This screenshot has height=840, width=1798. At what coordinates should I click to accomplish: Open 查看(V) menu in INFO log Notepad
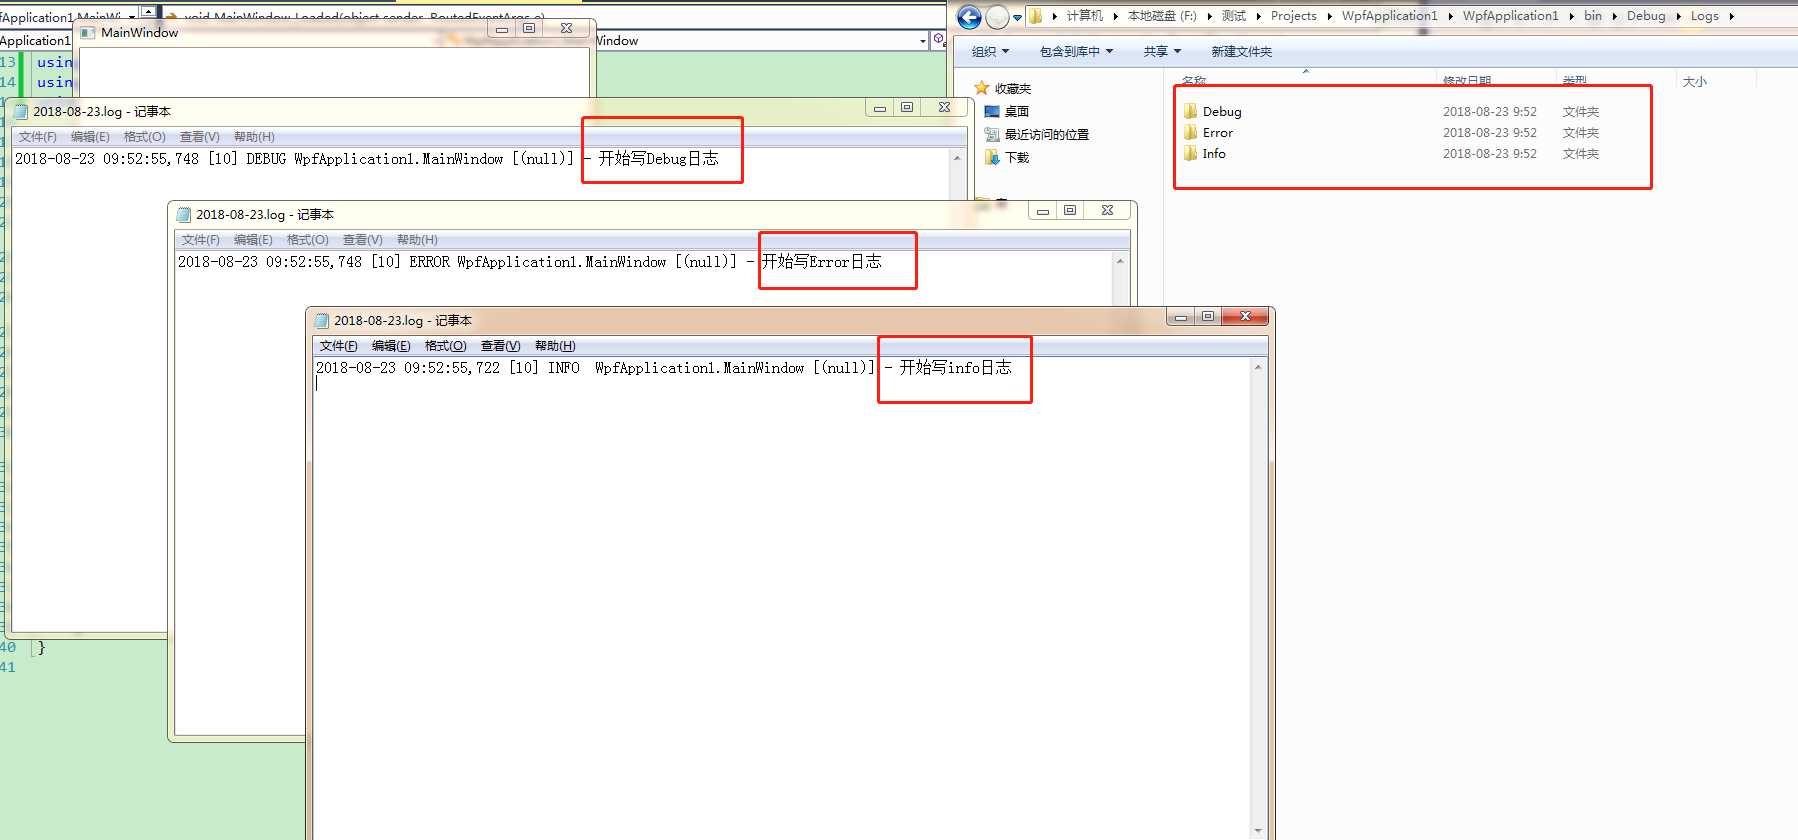coord(500,346)
